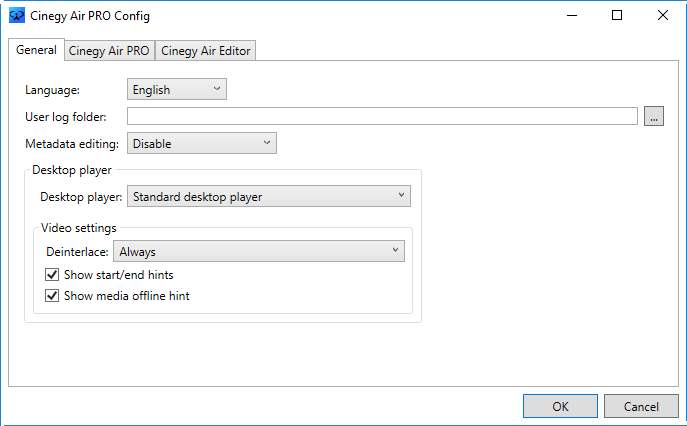
Task: Browse for user log folder with ellipsis button
Action: pos(654,116)
